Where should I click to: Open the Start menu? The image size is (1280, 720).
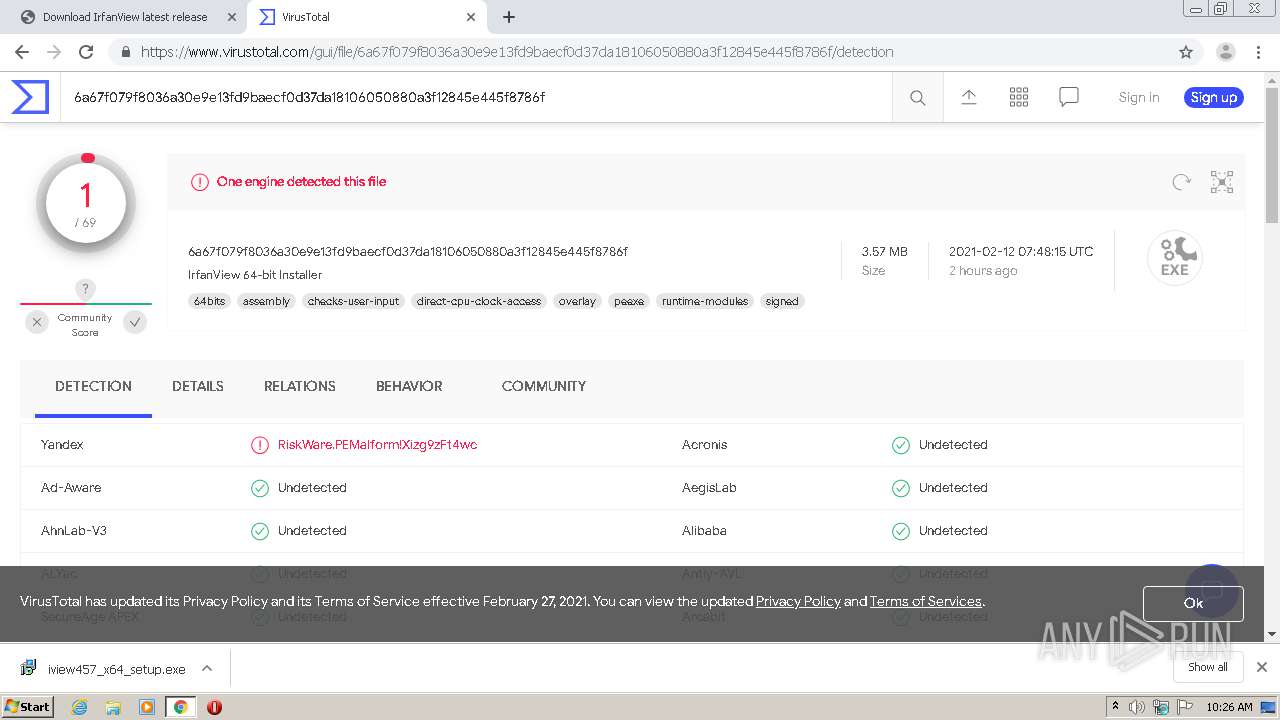(x=28, y=707)
